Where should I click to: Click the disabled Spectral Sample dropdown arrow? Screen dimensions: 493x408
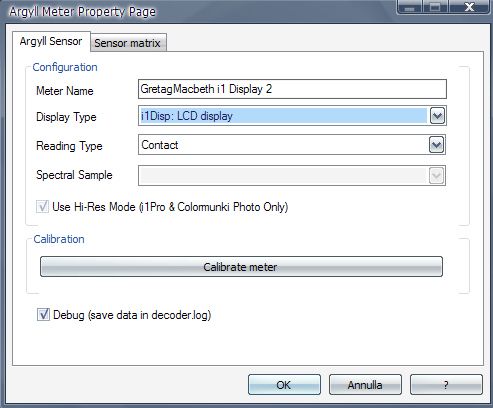(436, 175)
